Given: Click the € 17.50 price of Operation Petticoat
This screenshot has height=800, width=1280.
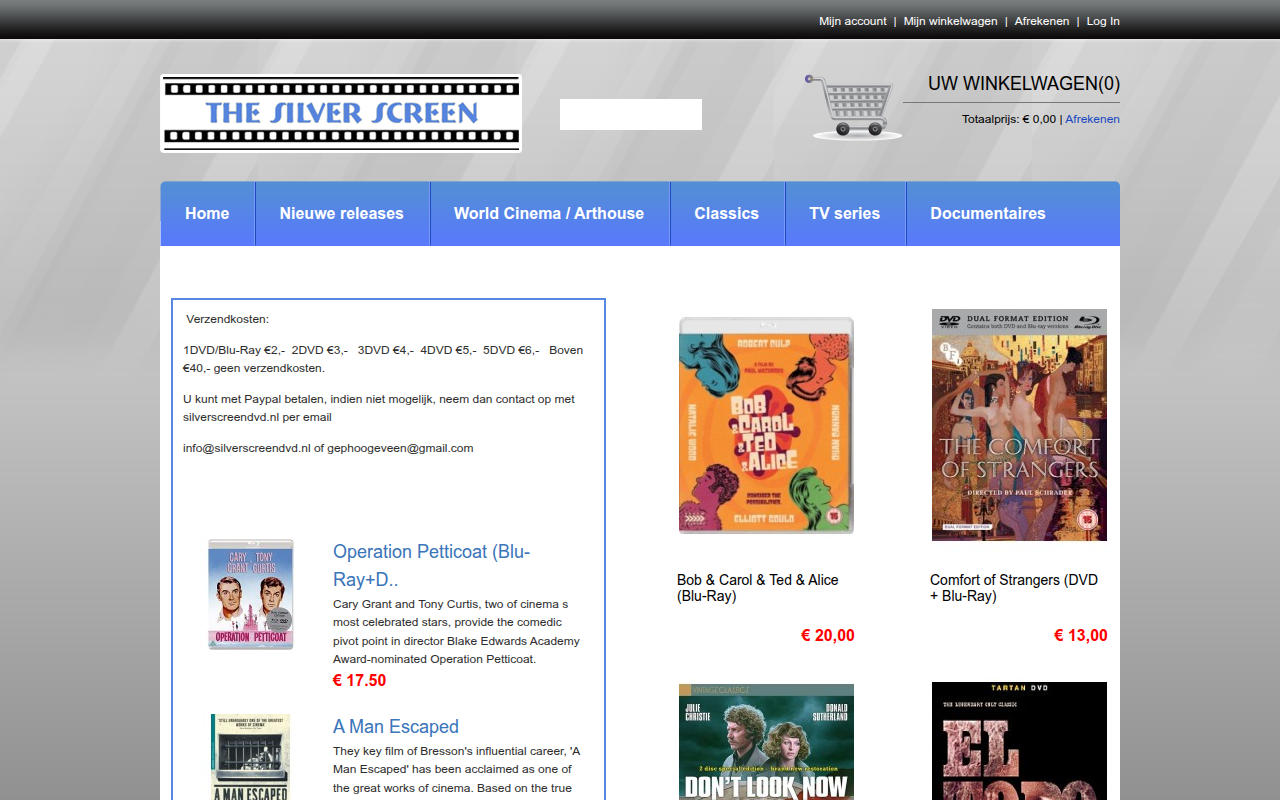Looking at the screenshot, I should click(x=359, y=681).
